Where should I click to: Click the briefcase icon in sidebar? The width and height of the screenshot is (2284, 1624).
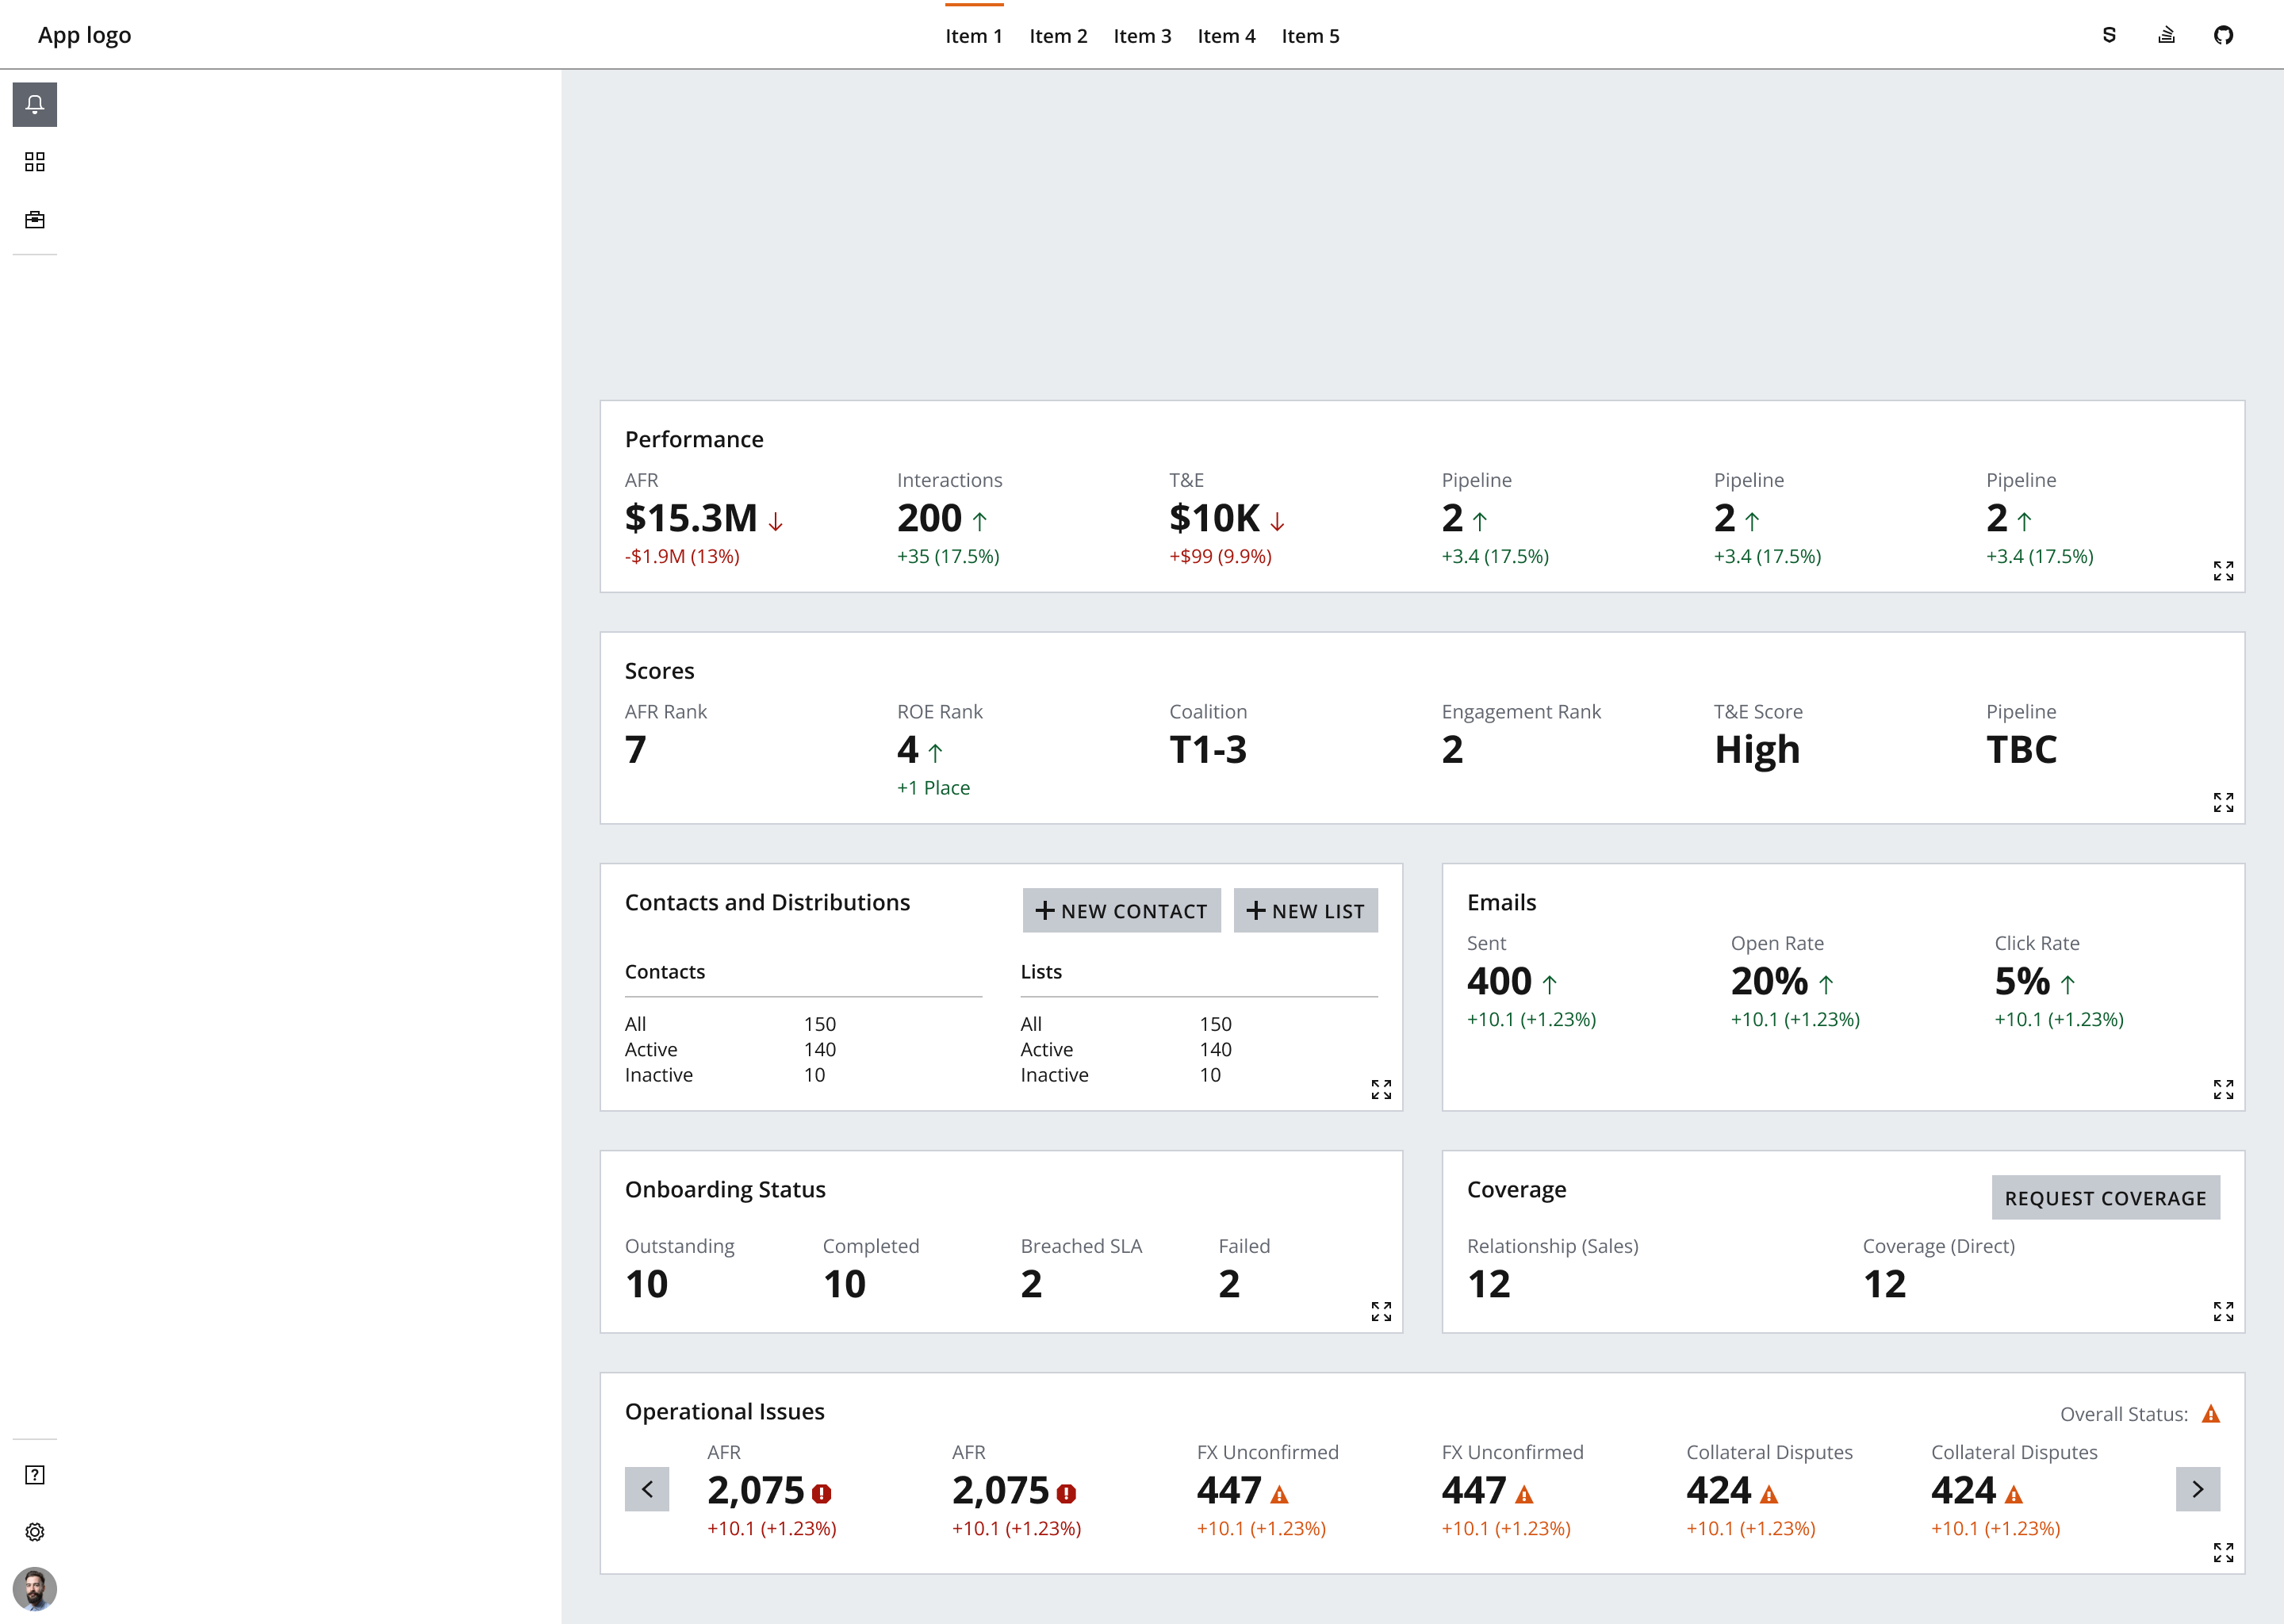(x=34, y=220)
